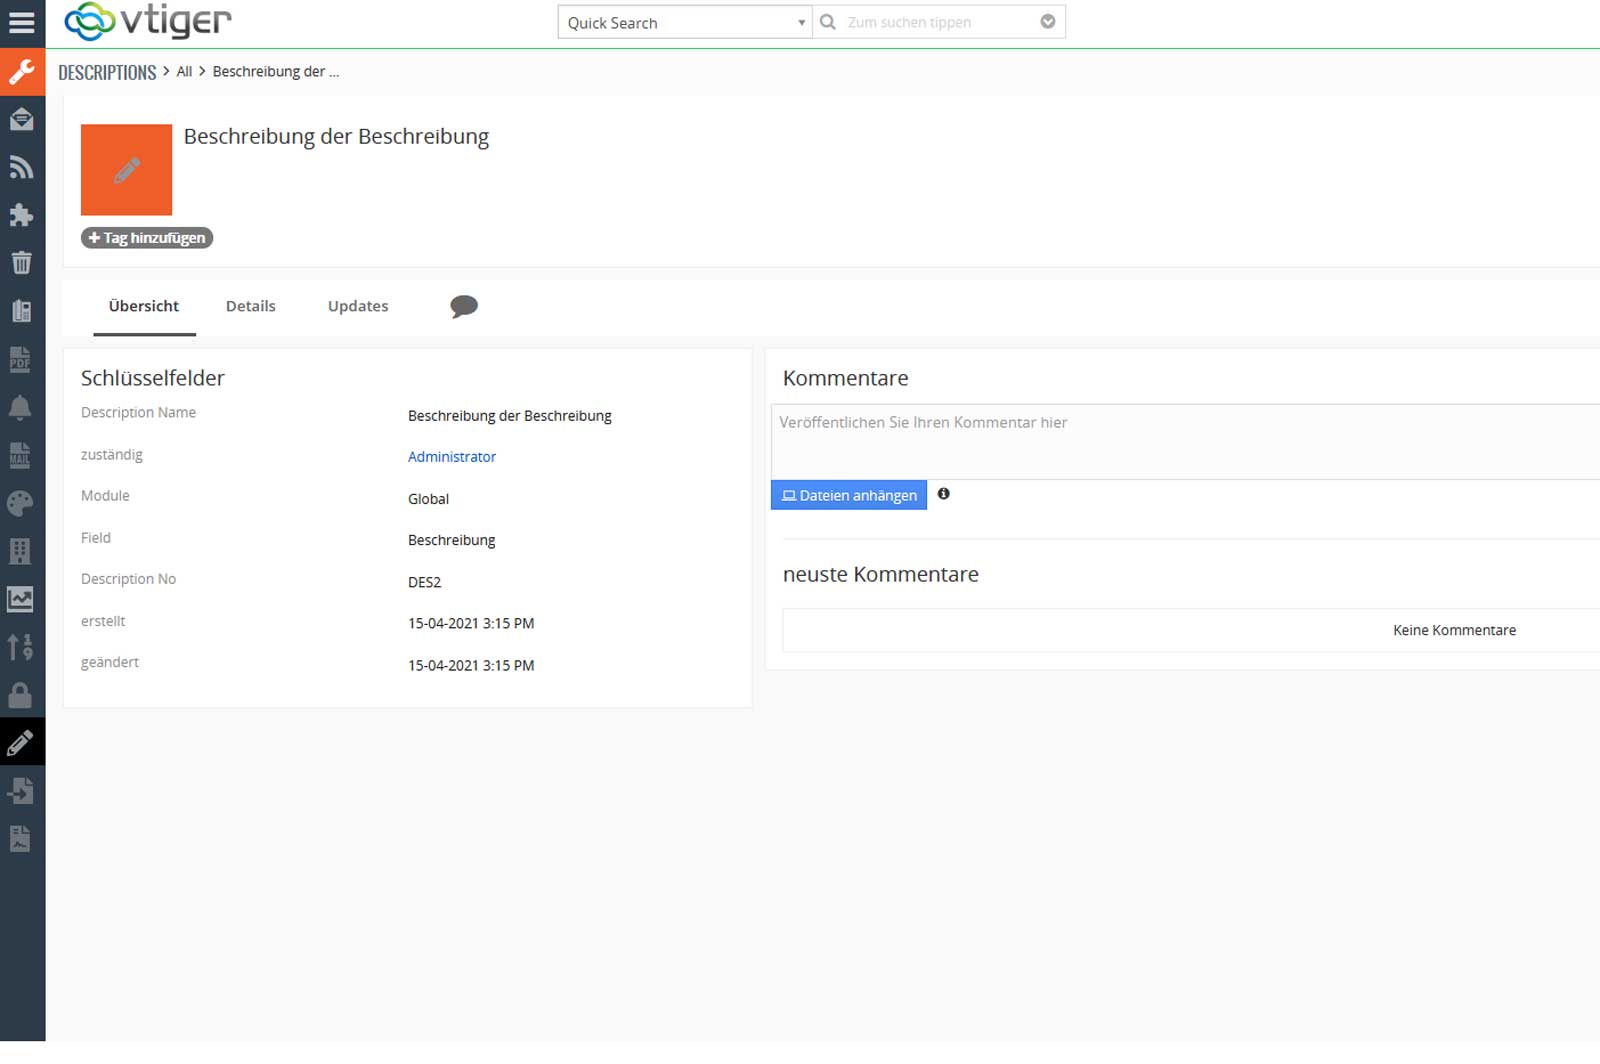Click the orange record image thumbnail
The image size is (1600, 1064).
tap(126, 170)
